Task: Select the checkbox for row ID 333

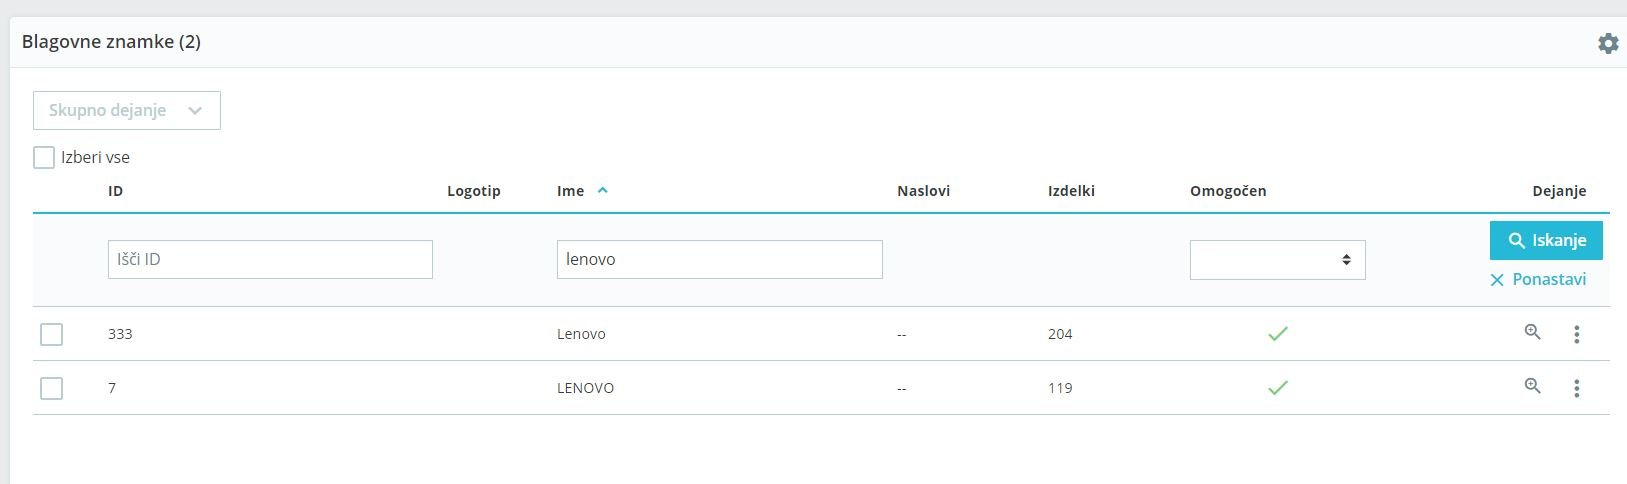Action: pos(51,334)
